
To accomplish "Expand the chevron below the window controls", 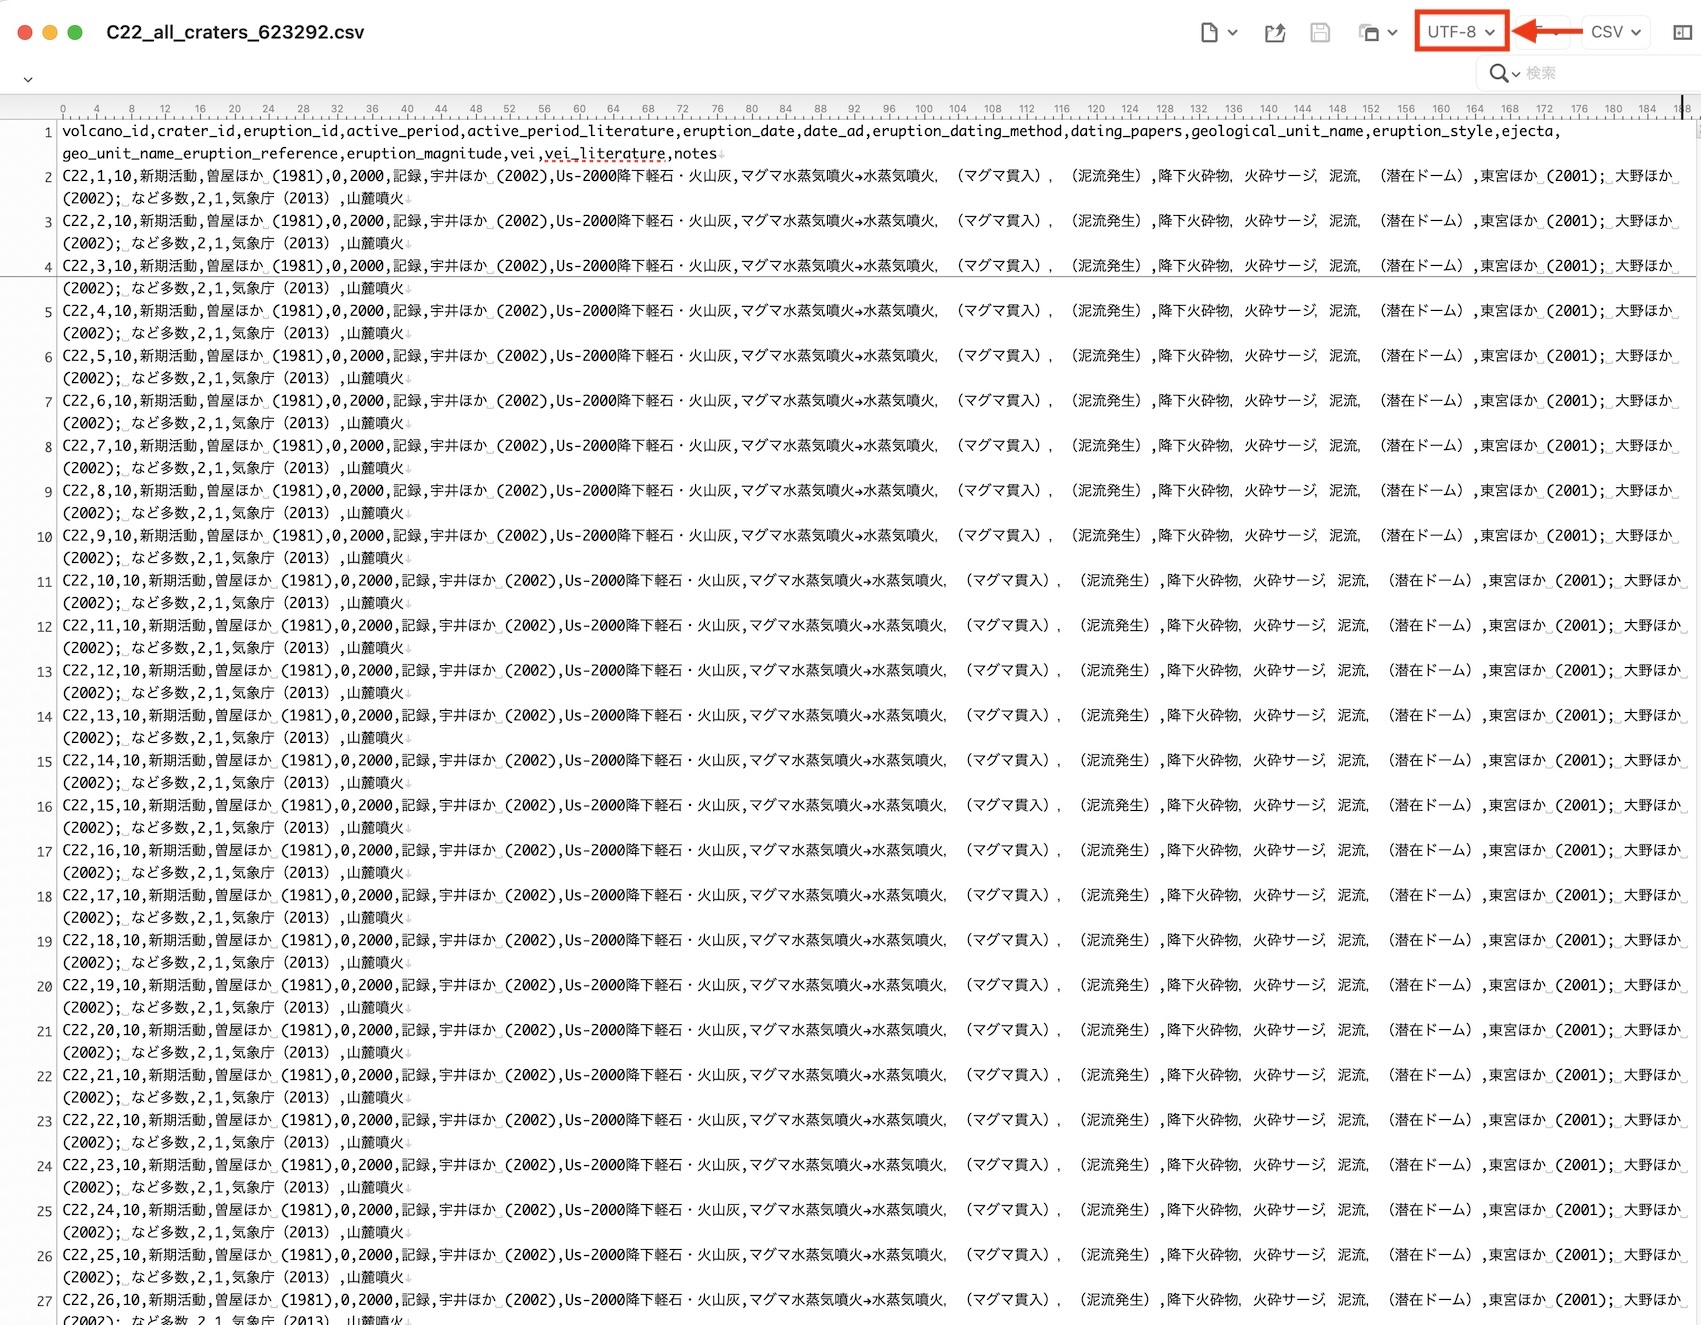I will (x=28, y=79).
